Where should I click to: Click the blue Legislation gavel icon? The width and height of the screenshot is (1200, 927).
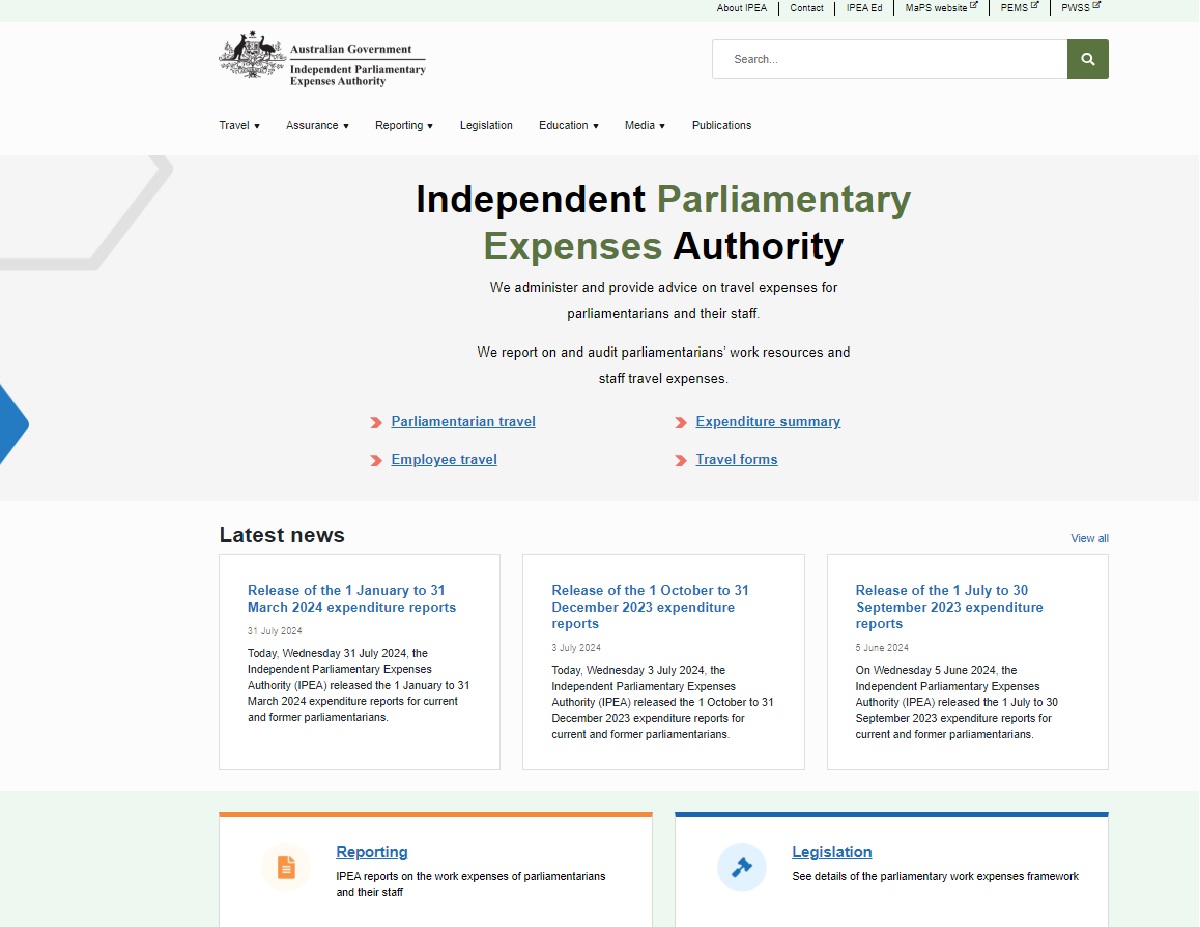point(741,867)
